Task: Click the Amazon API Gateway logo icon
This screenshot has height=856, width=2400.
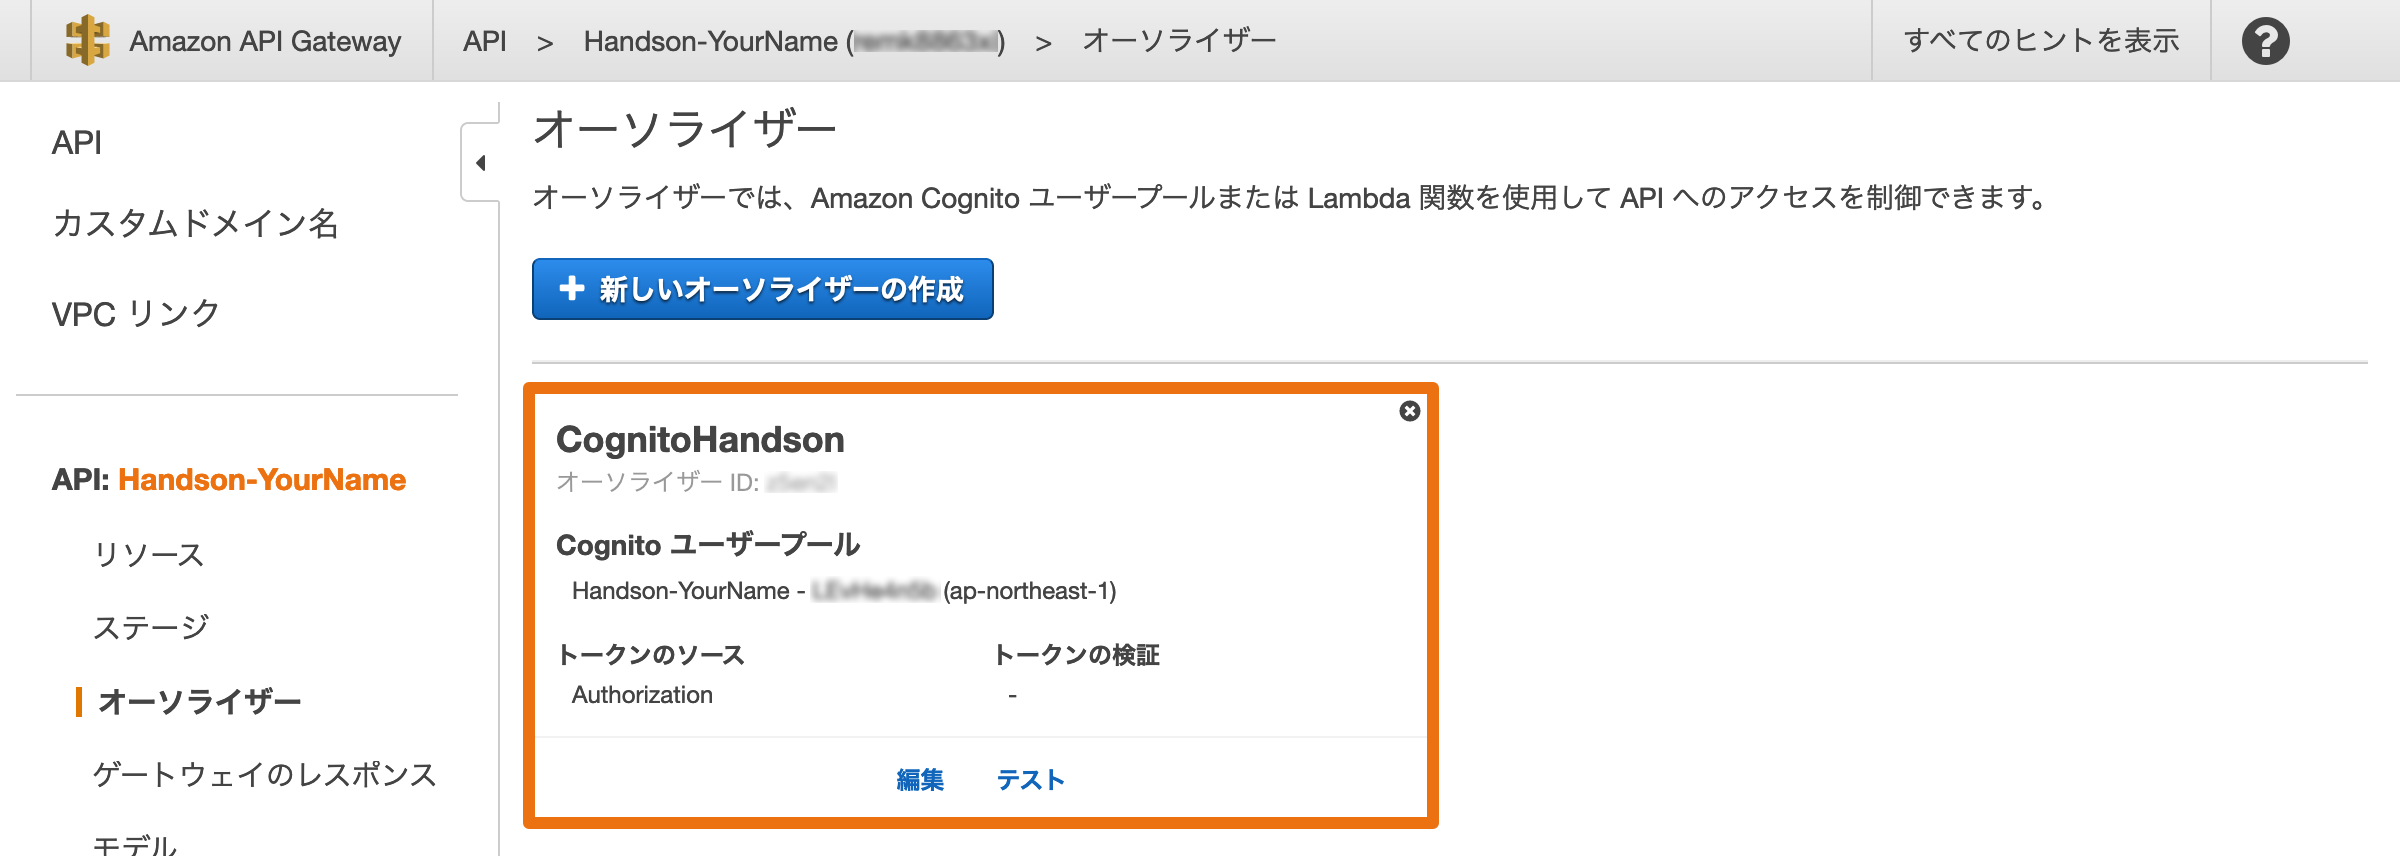Action: [x=87, y=40]
